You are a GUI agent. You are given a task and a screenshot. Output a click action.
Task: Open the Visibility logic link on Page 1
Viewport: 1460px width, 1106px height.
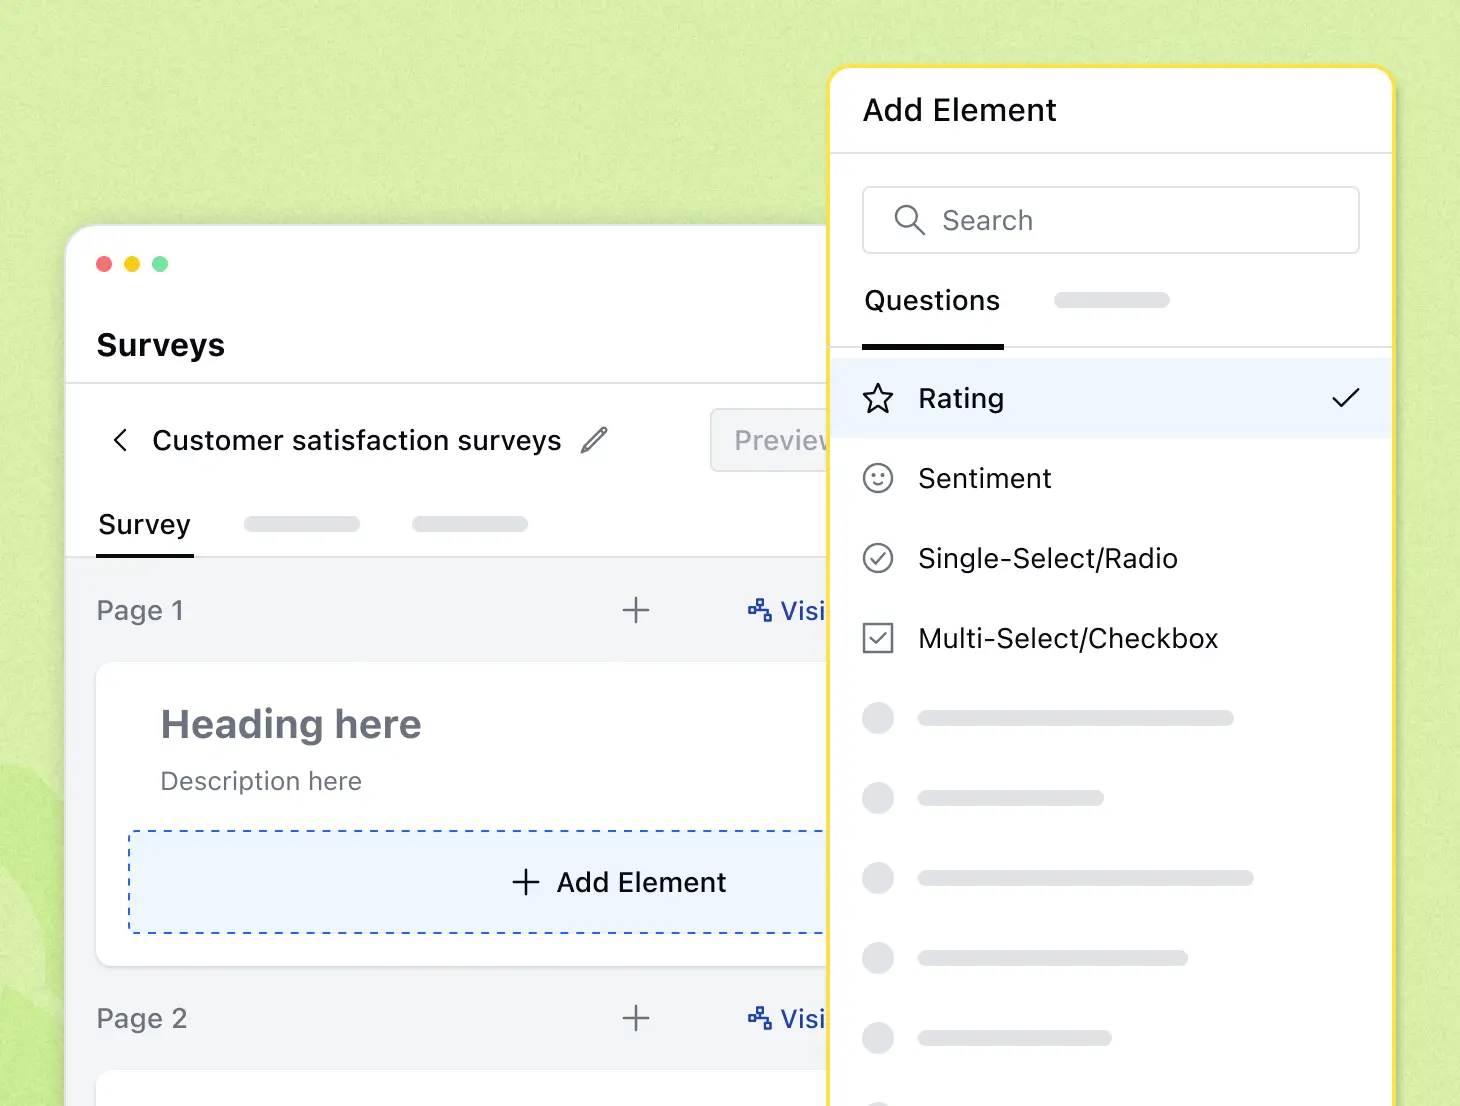(787, 610)
